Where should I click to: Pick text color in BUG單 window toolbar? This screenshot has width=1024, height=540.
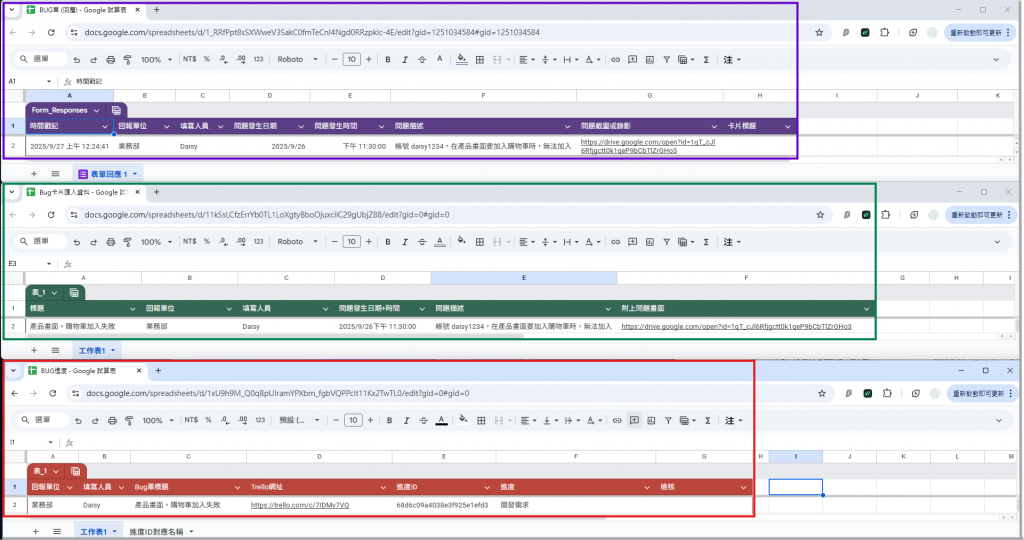(440, 59)
